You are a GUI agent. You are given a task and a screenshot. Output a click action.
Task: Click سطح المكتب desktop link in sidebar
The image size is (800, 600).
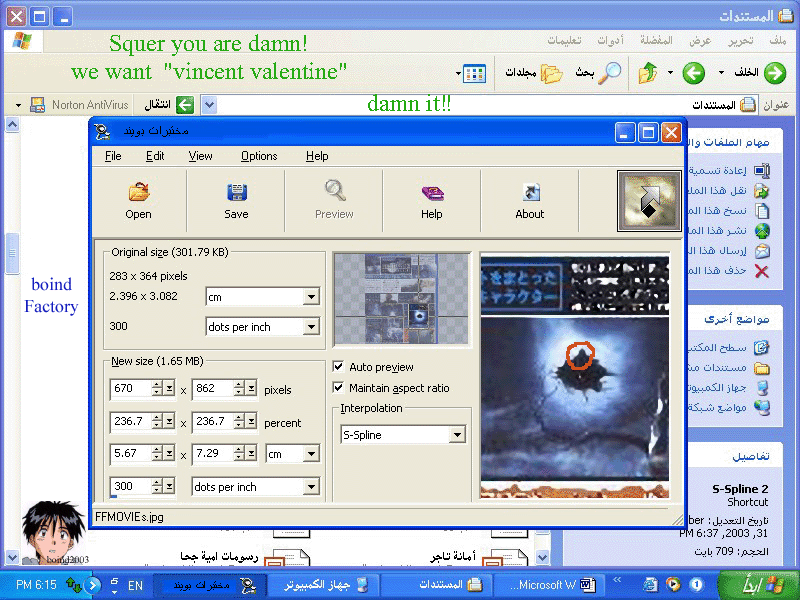pyautogui.click(x=716, y=348)
